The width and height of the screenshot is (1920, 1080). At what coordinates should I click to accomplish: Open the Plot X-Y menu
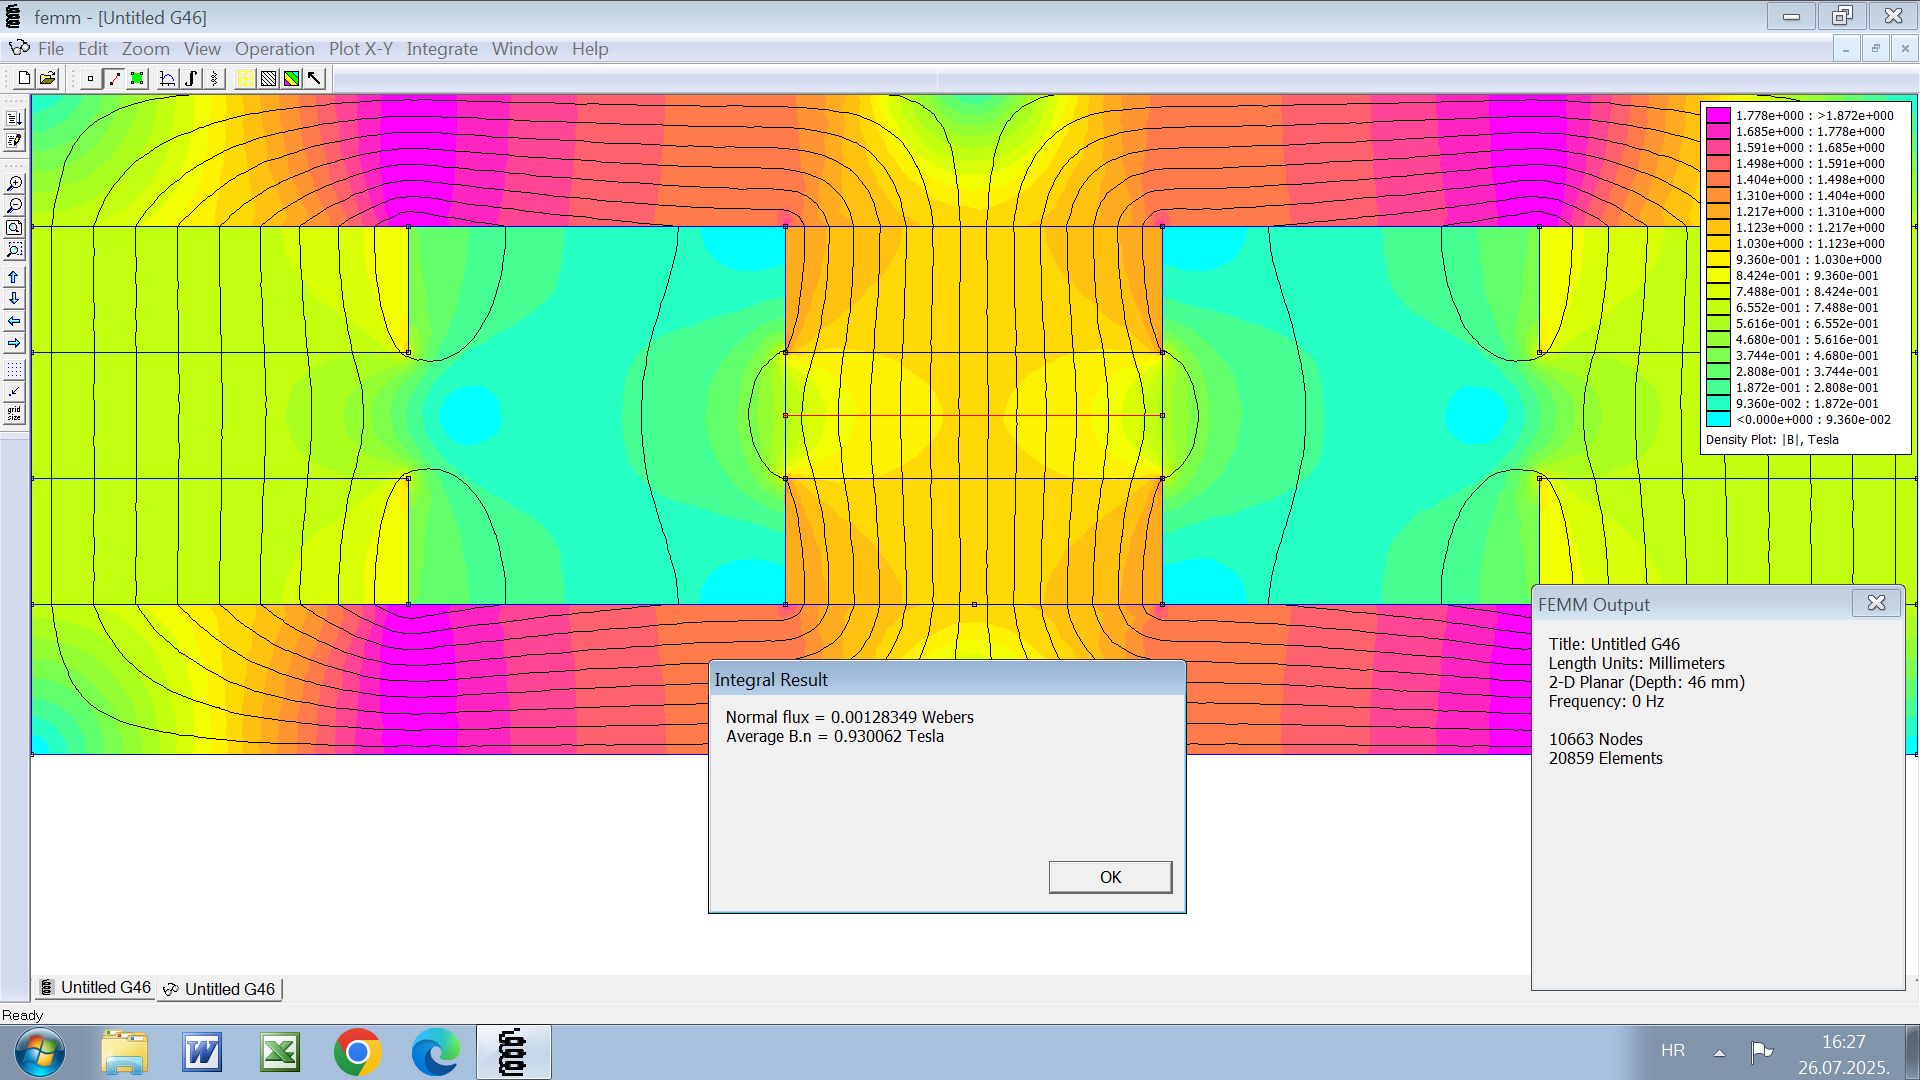pos(360,49)
